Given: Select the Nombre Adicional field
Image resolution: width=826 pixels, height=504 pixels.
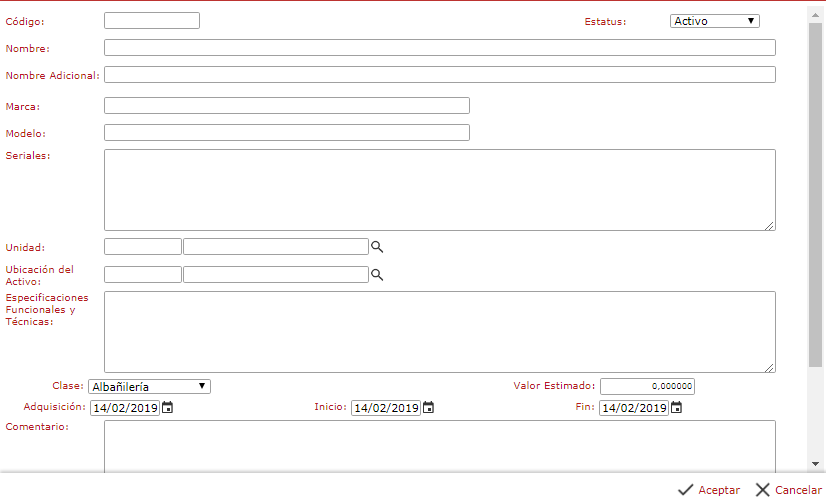Looking at the screenshot, I should pyautogui.click(x=439, y=75).
